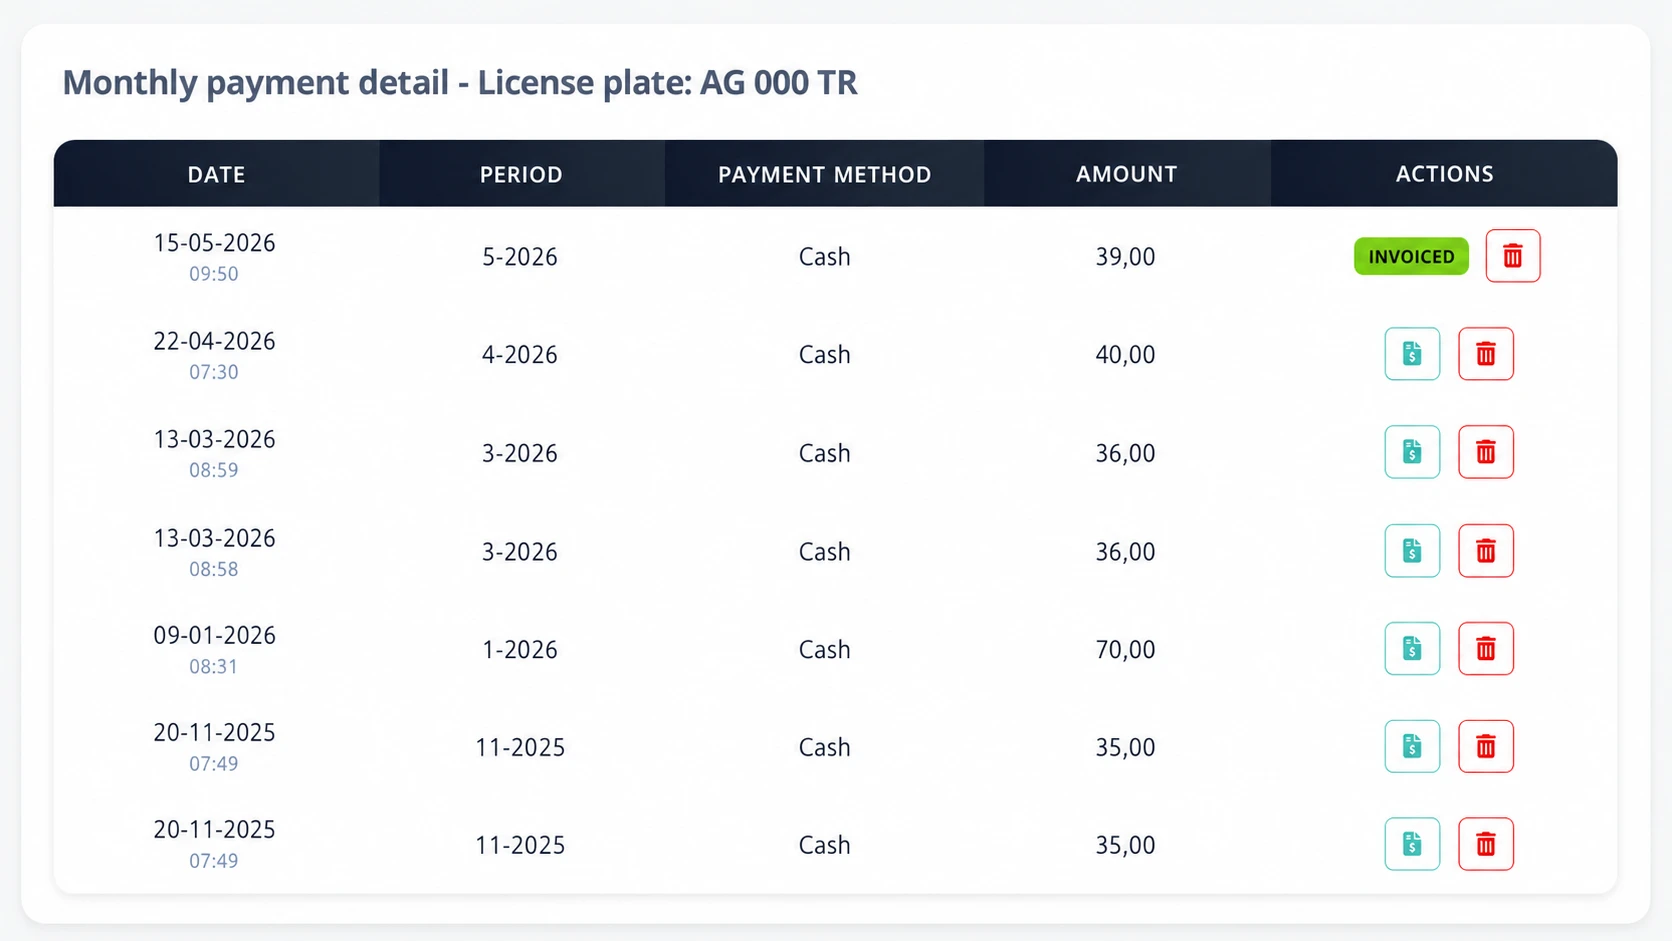Click the green INVOICED badge
This screenshot has height=941, width=1672.
(1411, 256)
